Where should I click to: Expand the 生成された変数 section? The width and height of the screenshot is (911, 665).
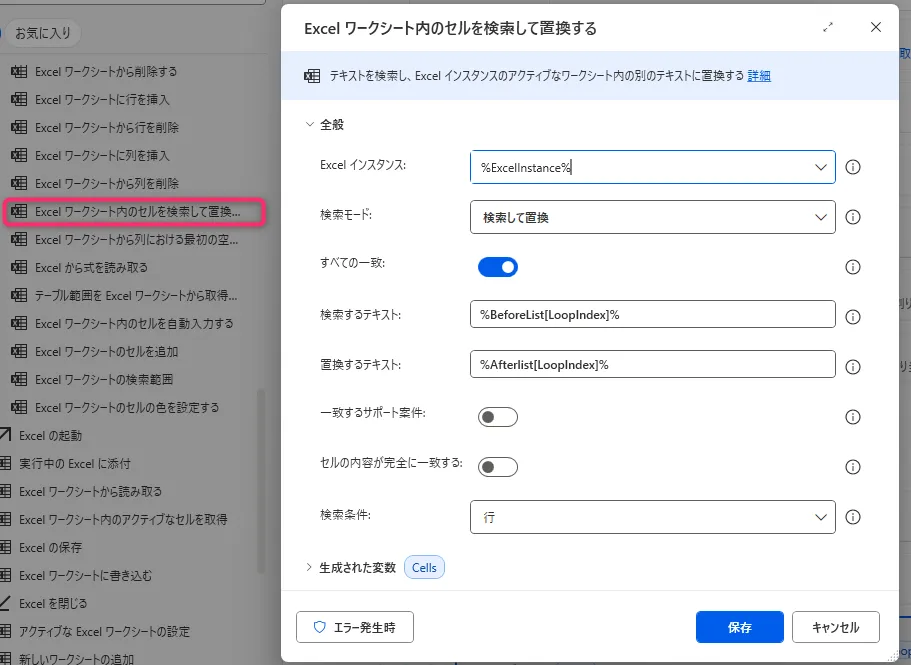pos(309,567)
